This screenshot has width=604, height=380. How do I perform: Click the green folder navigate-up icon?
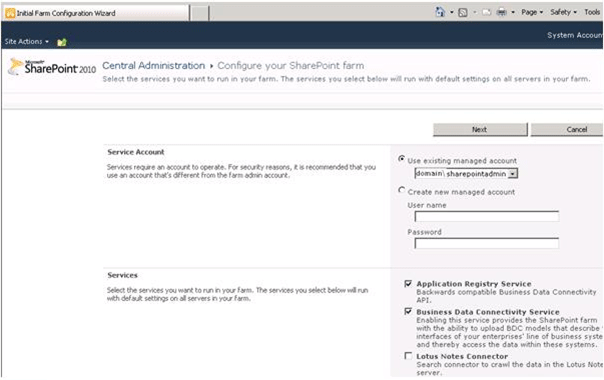click(62, 42)
